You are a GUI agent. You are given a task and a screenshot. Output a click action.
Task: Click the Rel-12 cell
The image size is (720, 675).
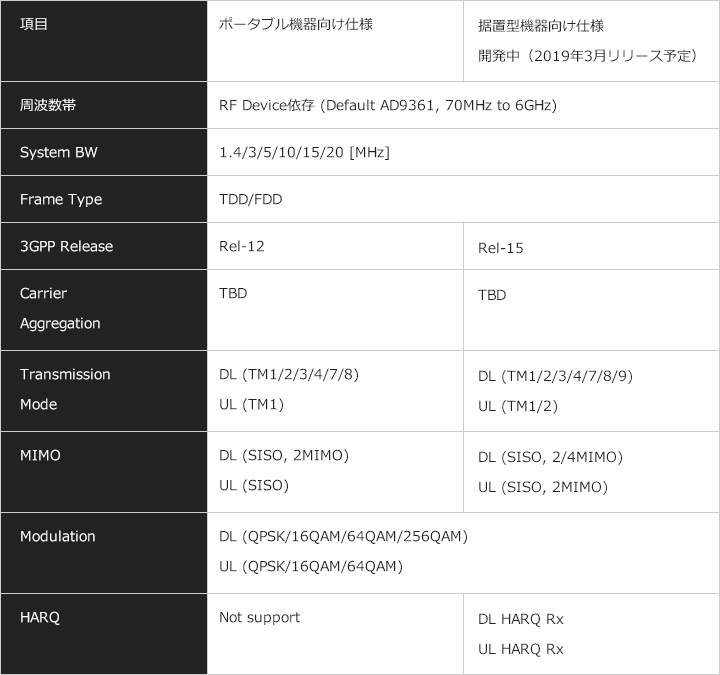pyautogui.click(x=335, y=246)
